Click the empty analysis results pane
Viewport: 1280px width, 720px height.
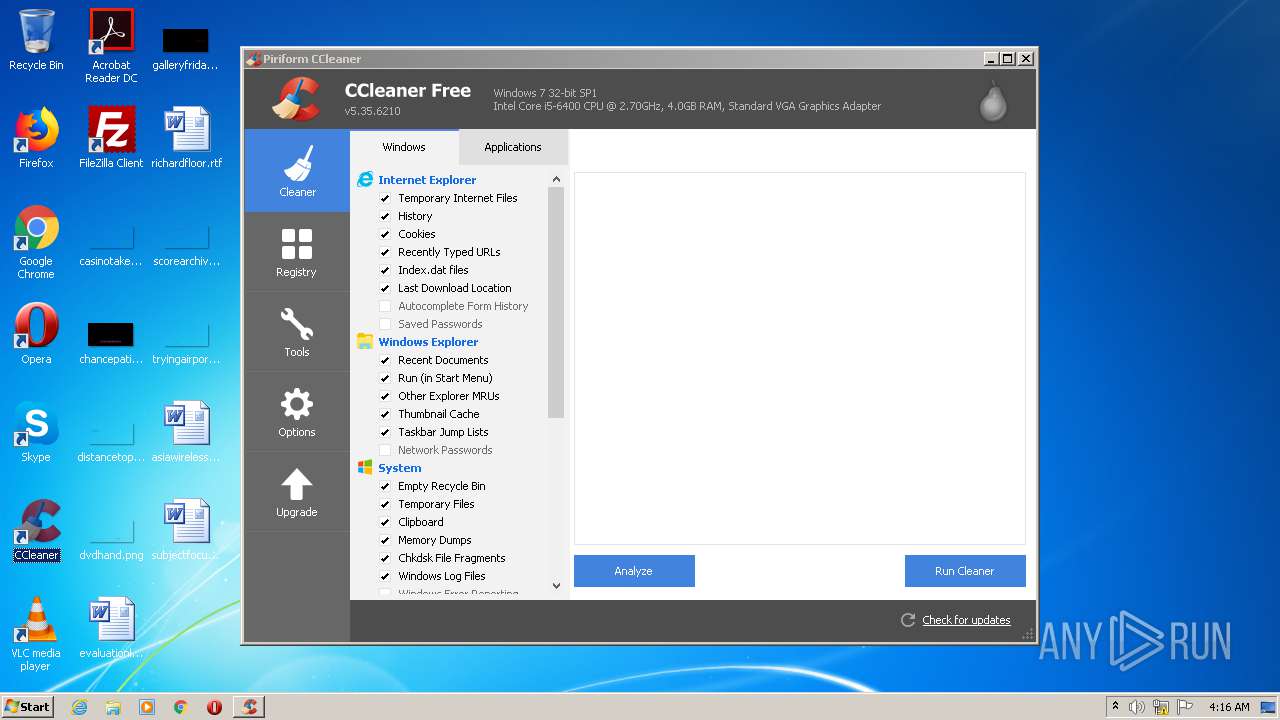[x=800, y=358]
